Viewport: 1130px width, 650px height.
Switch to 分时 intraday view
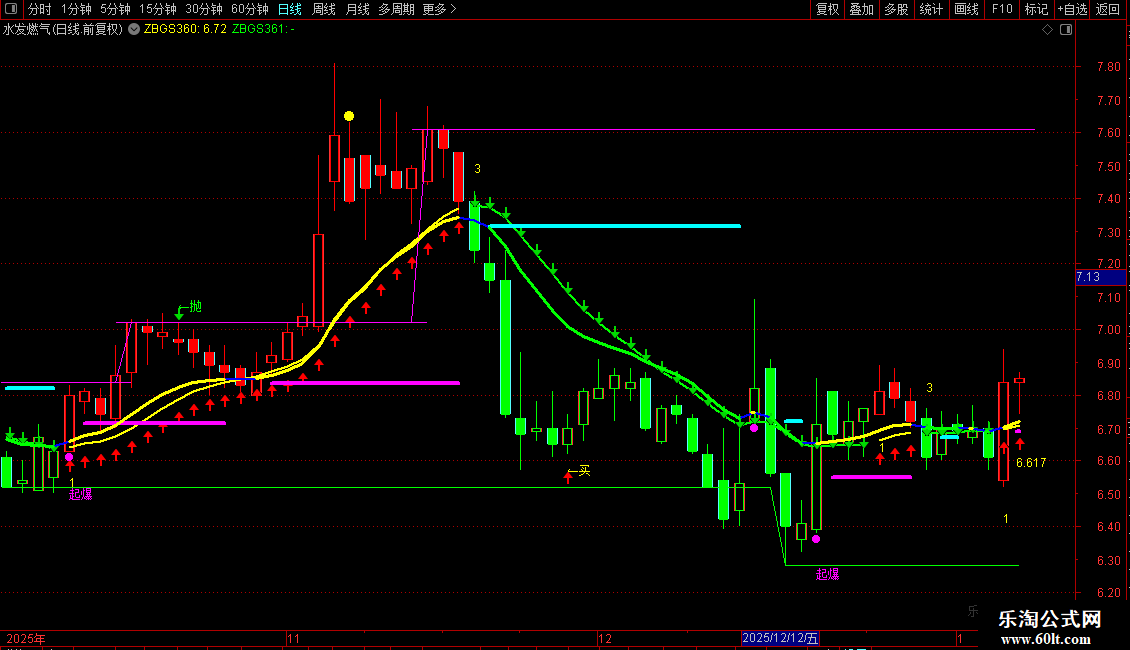[x=40, y=9]
